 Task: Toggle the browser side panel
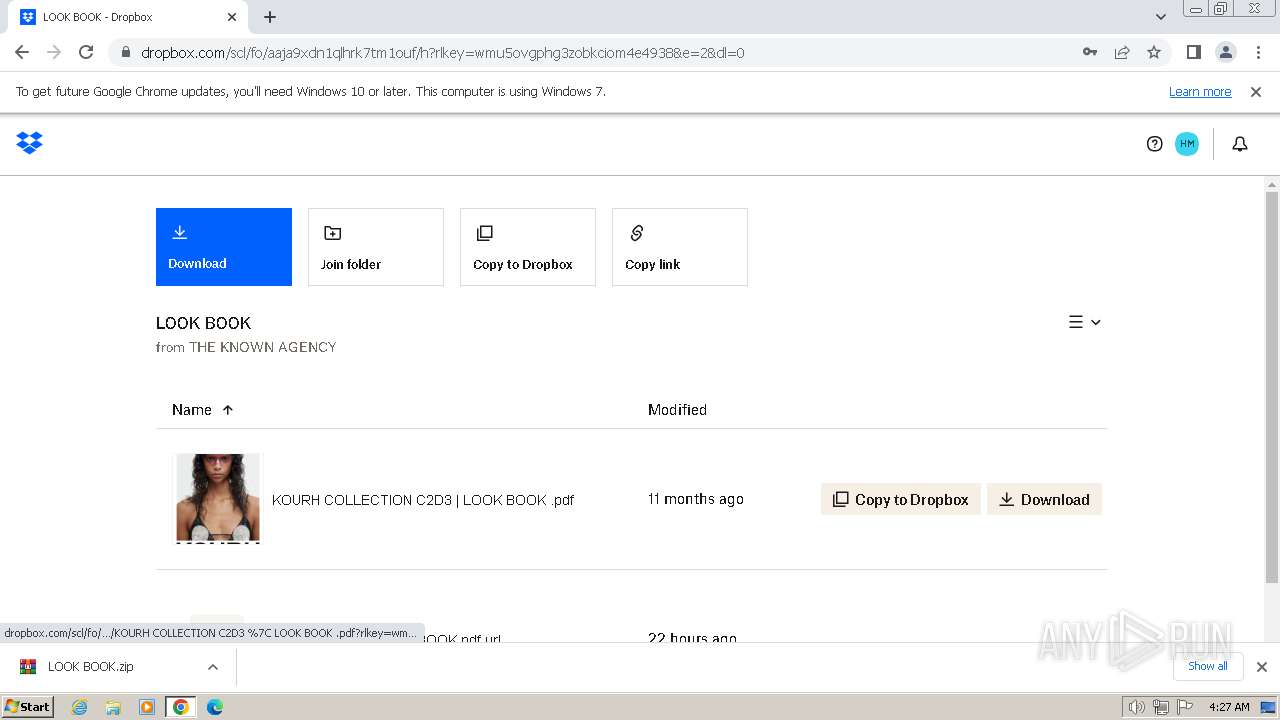coord(1194,52)
